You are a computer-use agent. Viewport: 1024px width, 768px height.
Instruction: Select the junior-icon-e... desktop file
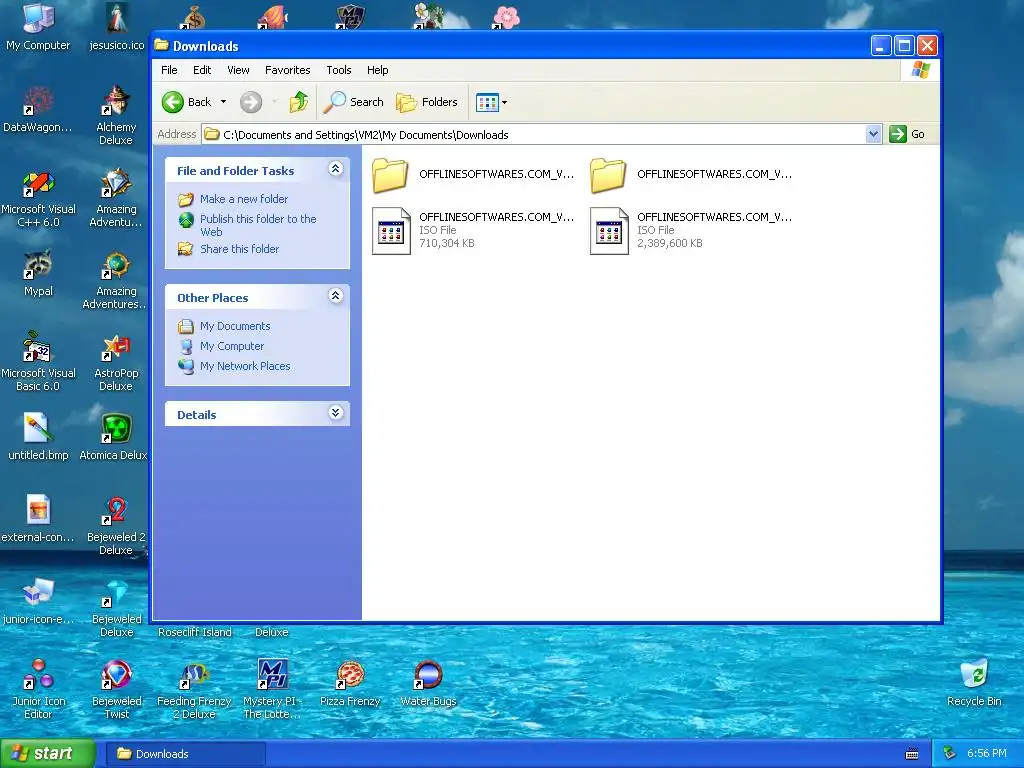point(38,601)
